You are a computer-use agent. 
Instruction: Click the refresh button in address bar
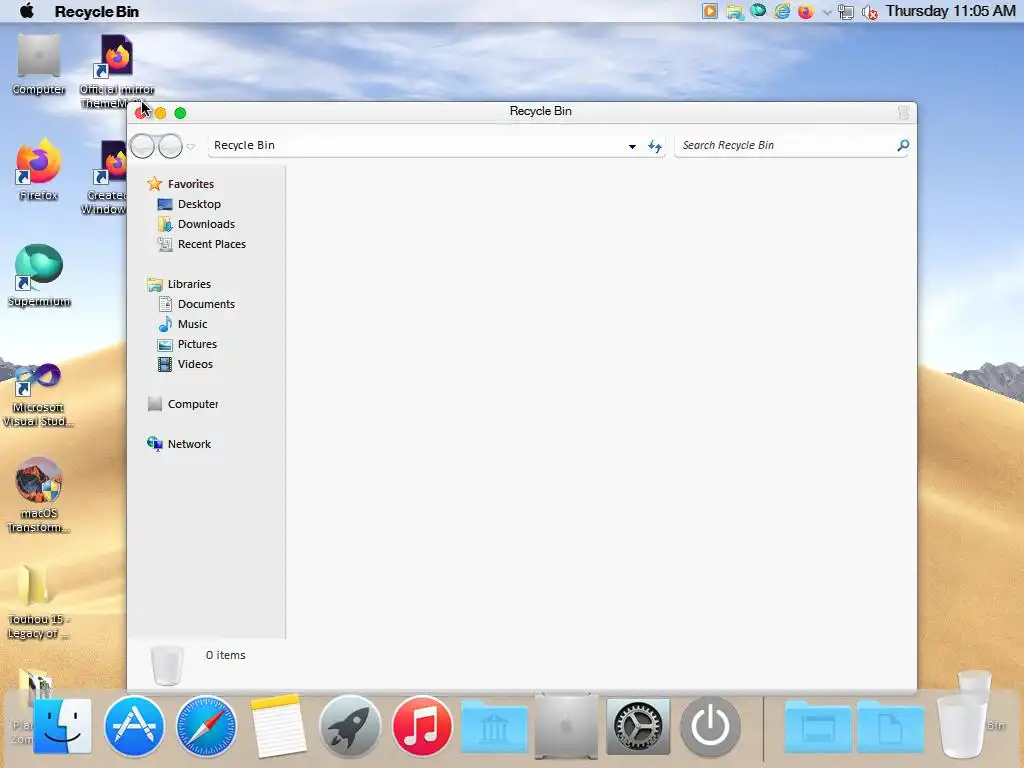tap(654, 146)
